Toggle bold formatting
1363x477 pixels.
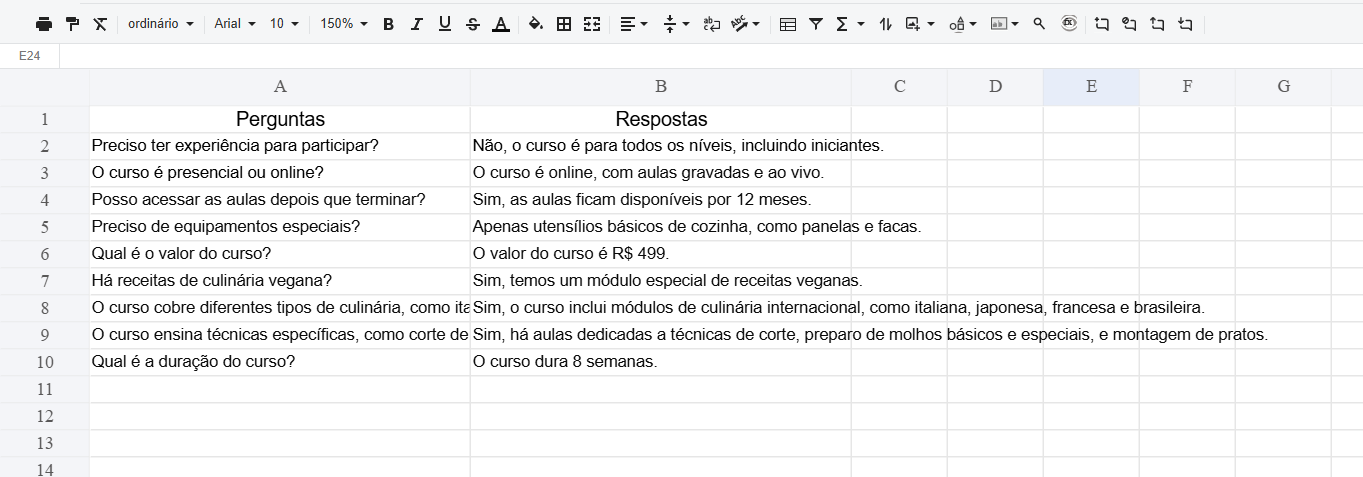(388, 23)
